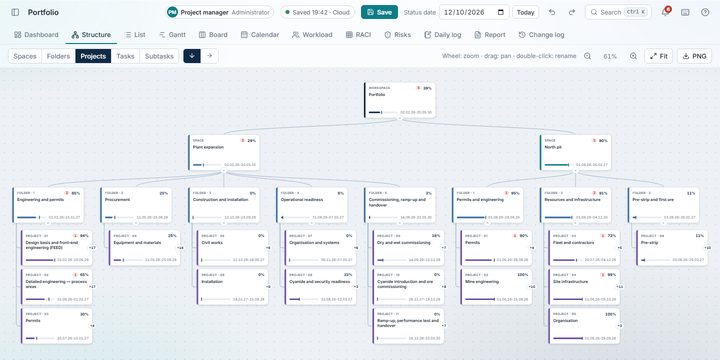This screenshot has height=360, width=720.
Task: Open the Board tab
Action: coord(213,35)
